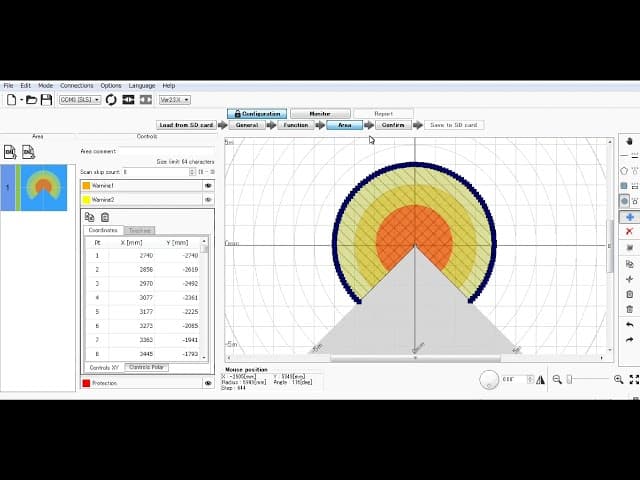This screenshot has height=480, width=640.
Task: Click the refresh connection icon
Action: 111,100
